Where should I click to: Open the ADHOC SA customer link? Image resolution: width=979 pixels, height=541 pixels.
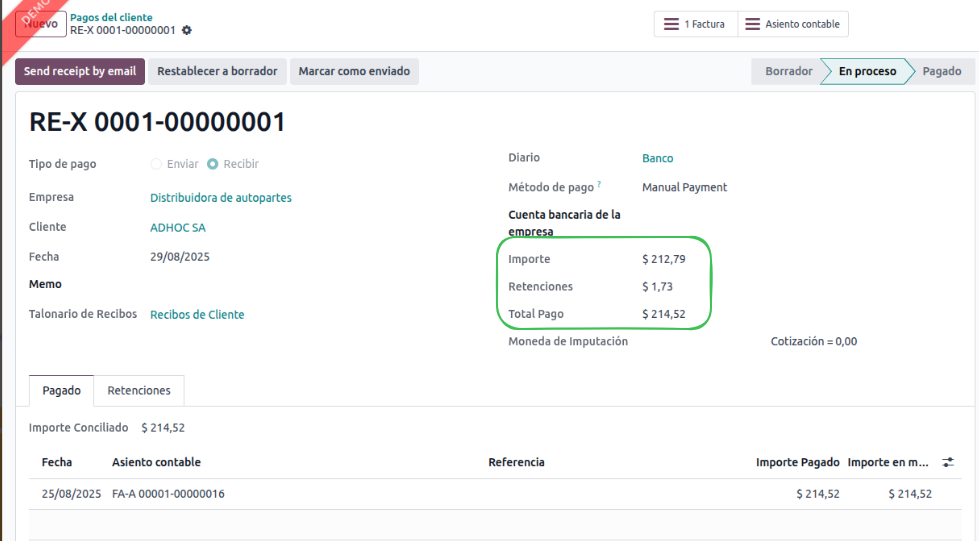click(177, 227)
